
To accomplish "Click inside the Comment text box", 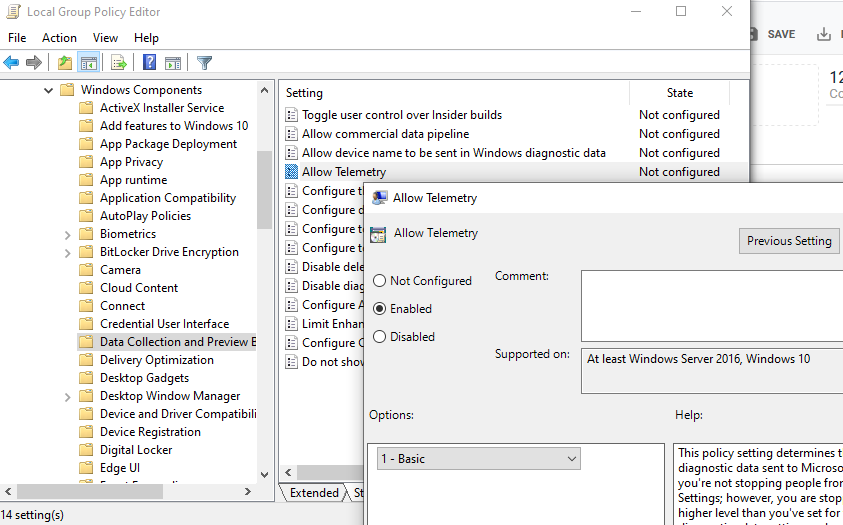I will [x=710, y=305].
